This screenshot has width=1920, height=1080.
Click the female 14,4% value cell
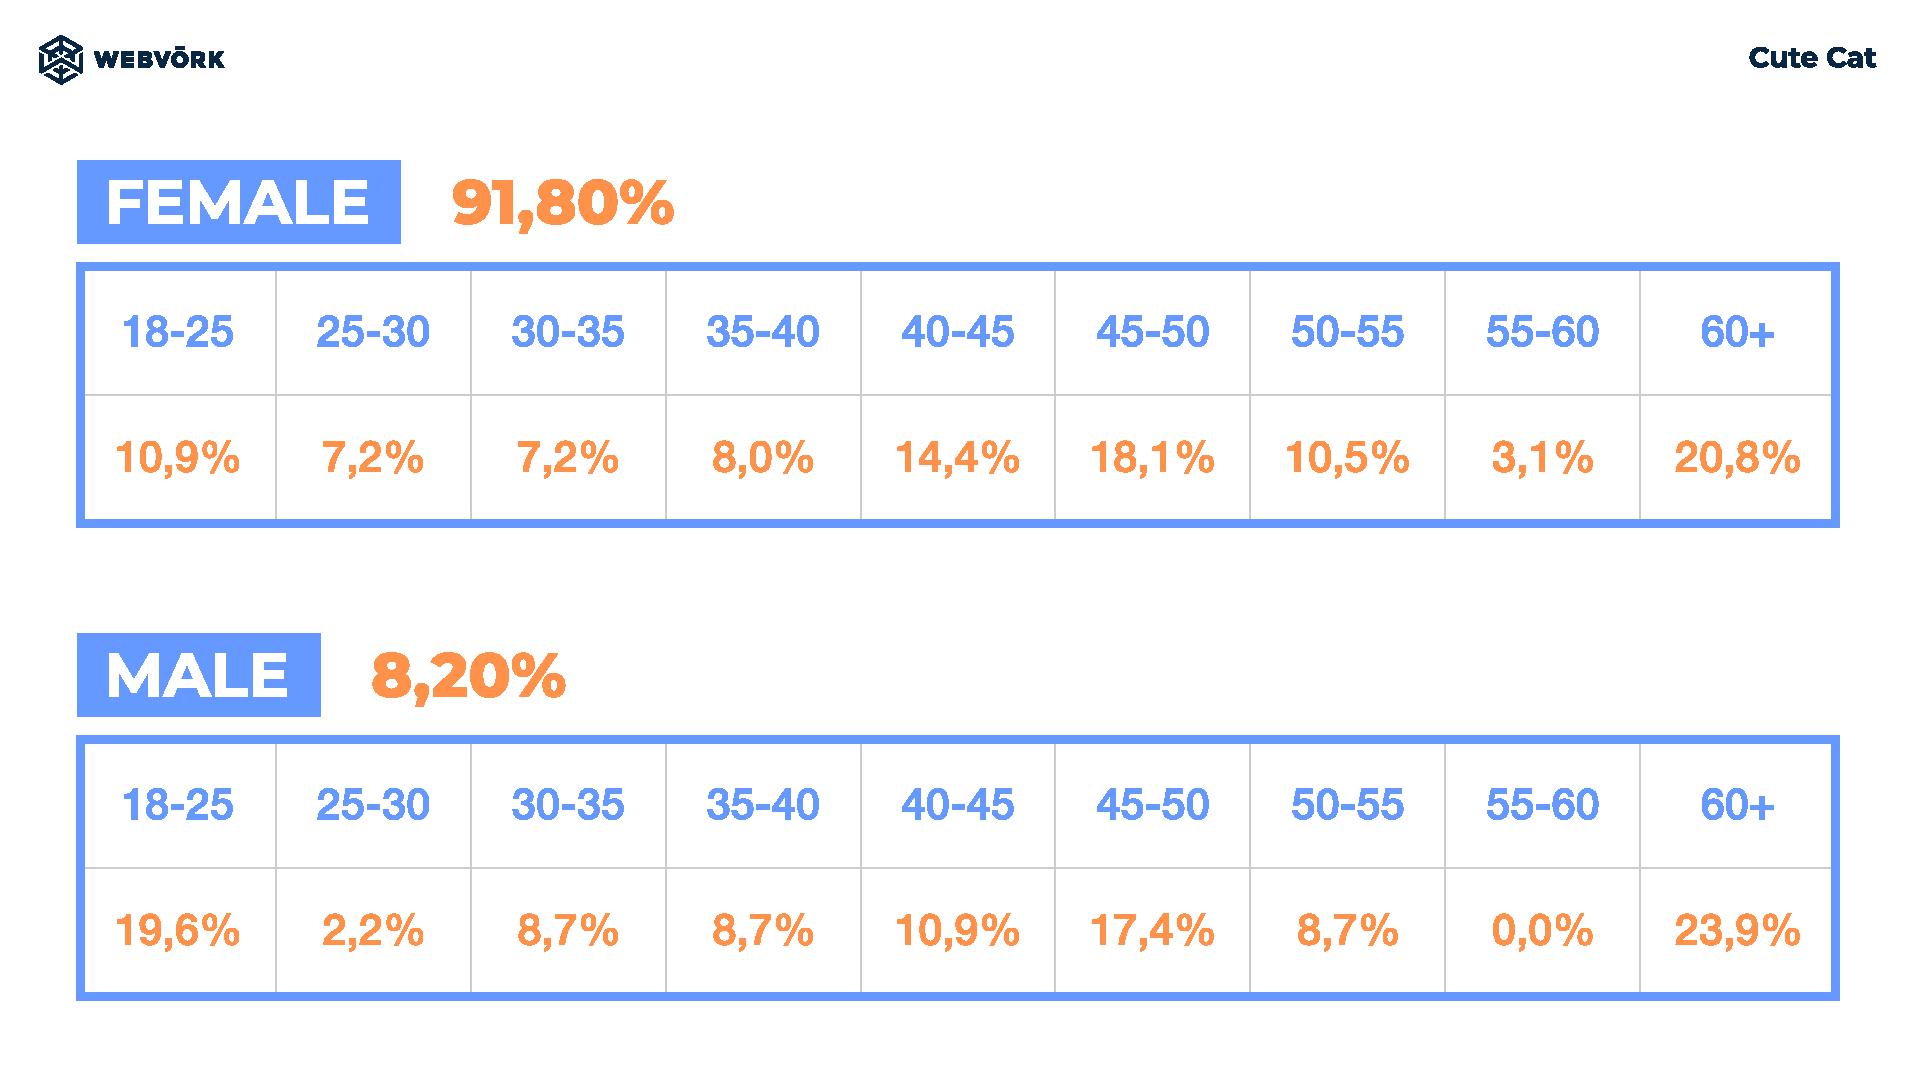pos(958,458)
